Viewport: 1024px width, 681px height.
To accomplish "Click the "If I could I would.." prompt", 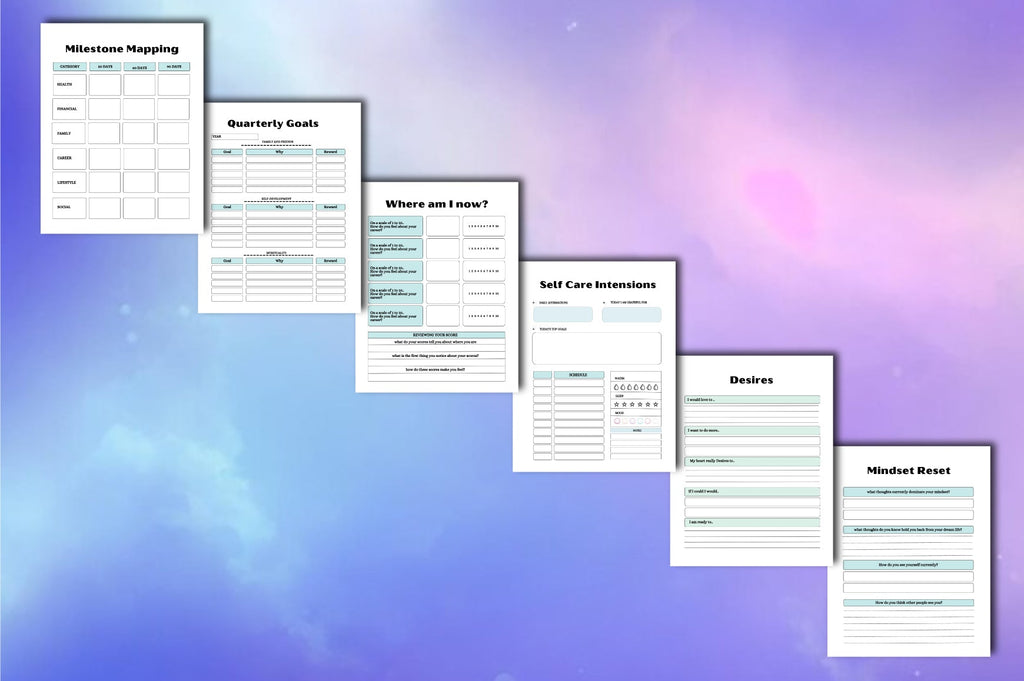I will 752,491.
